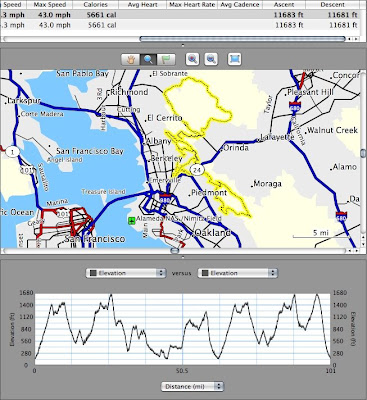Sort by Avg Heart column
The width and height of the screenshot is (367, 400).
pyautogui.click(x=143, y=5)
